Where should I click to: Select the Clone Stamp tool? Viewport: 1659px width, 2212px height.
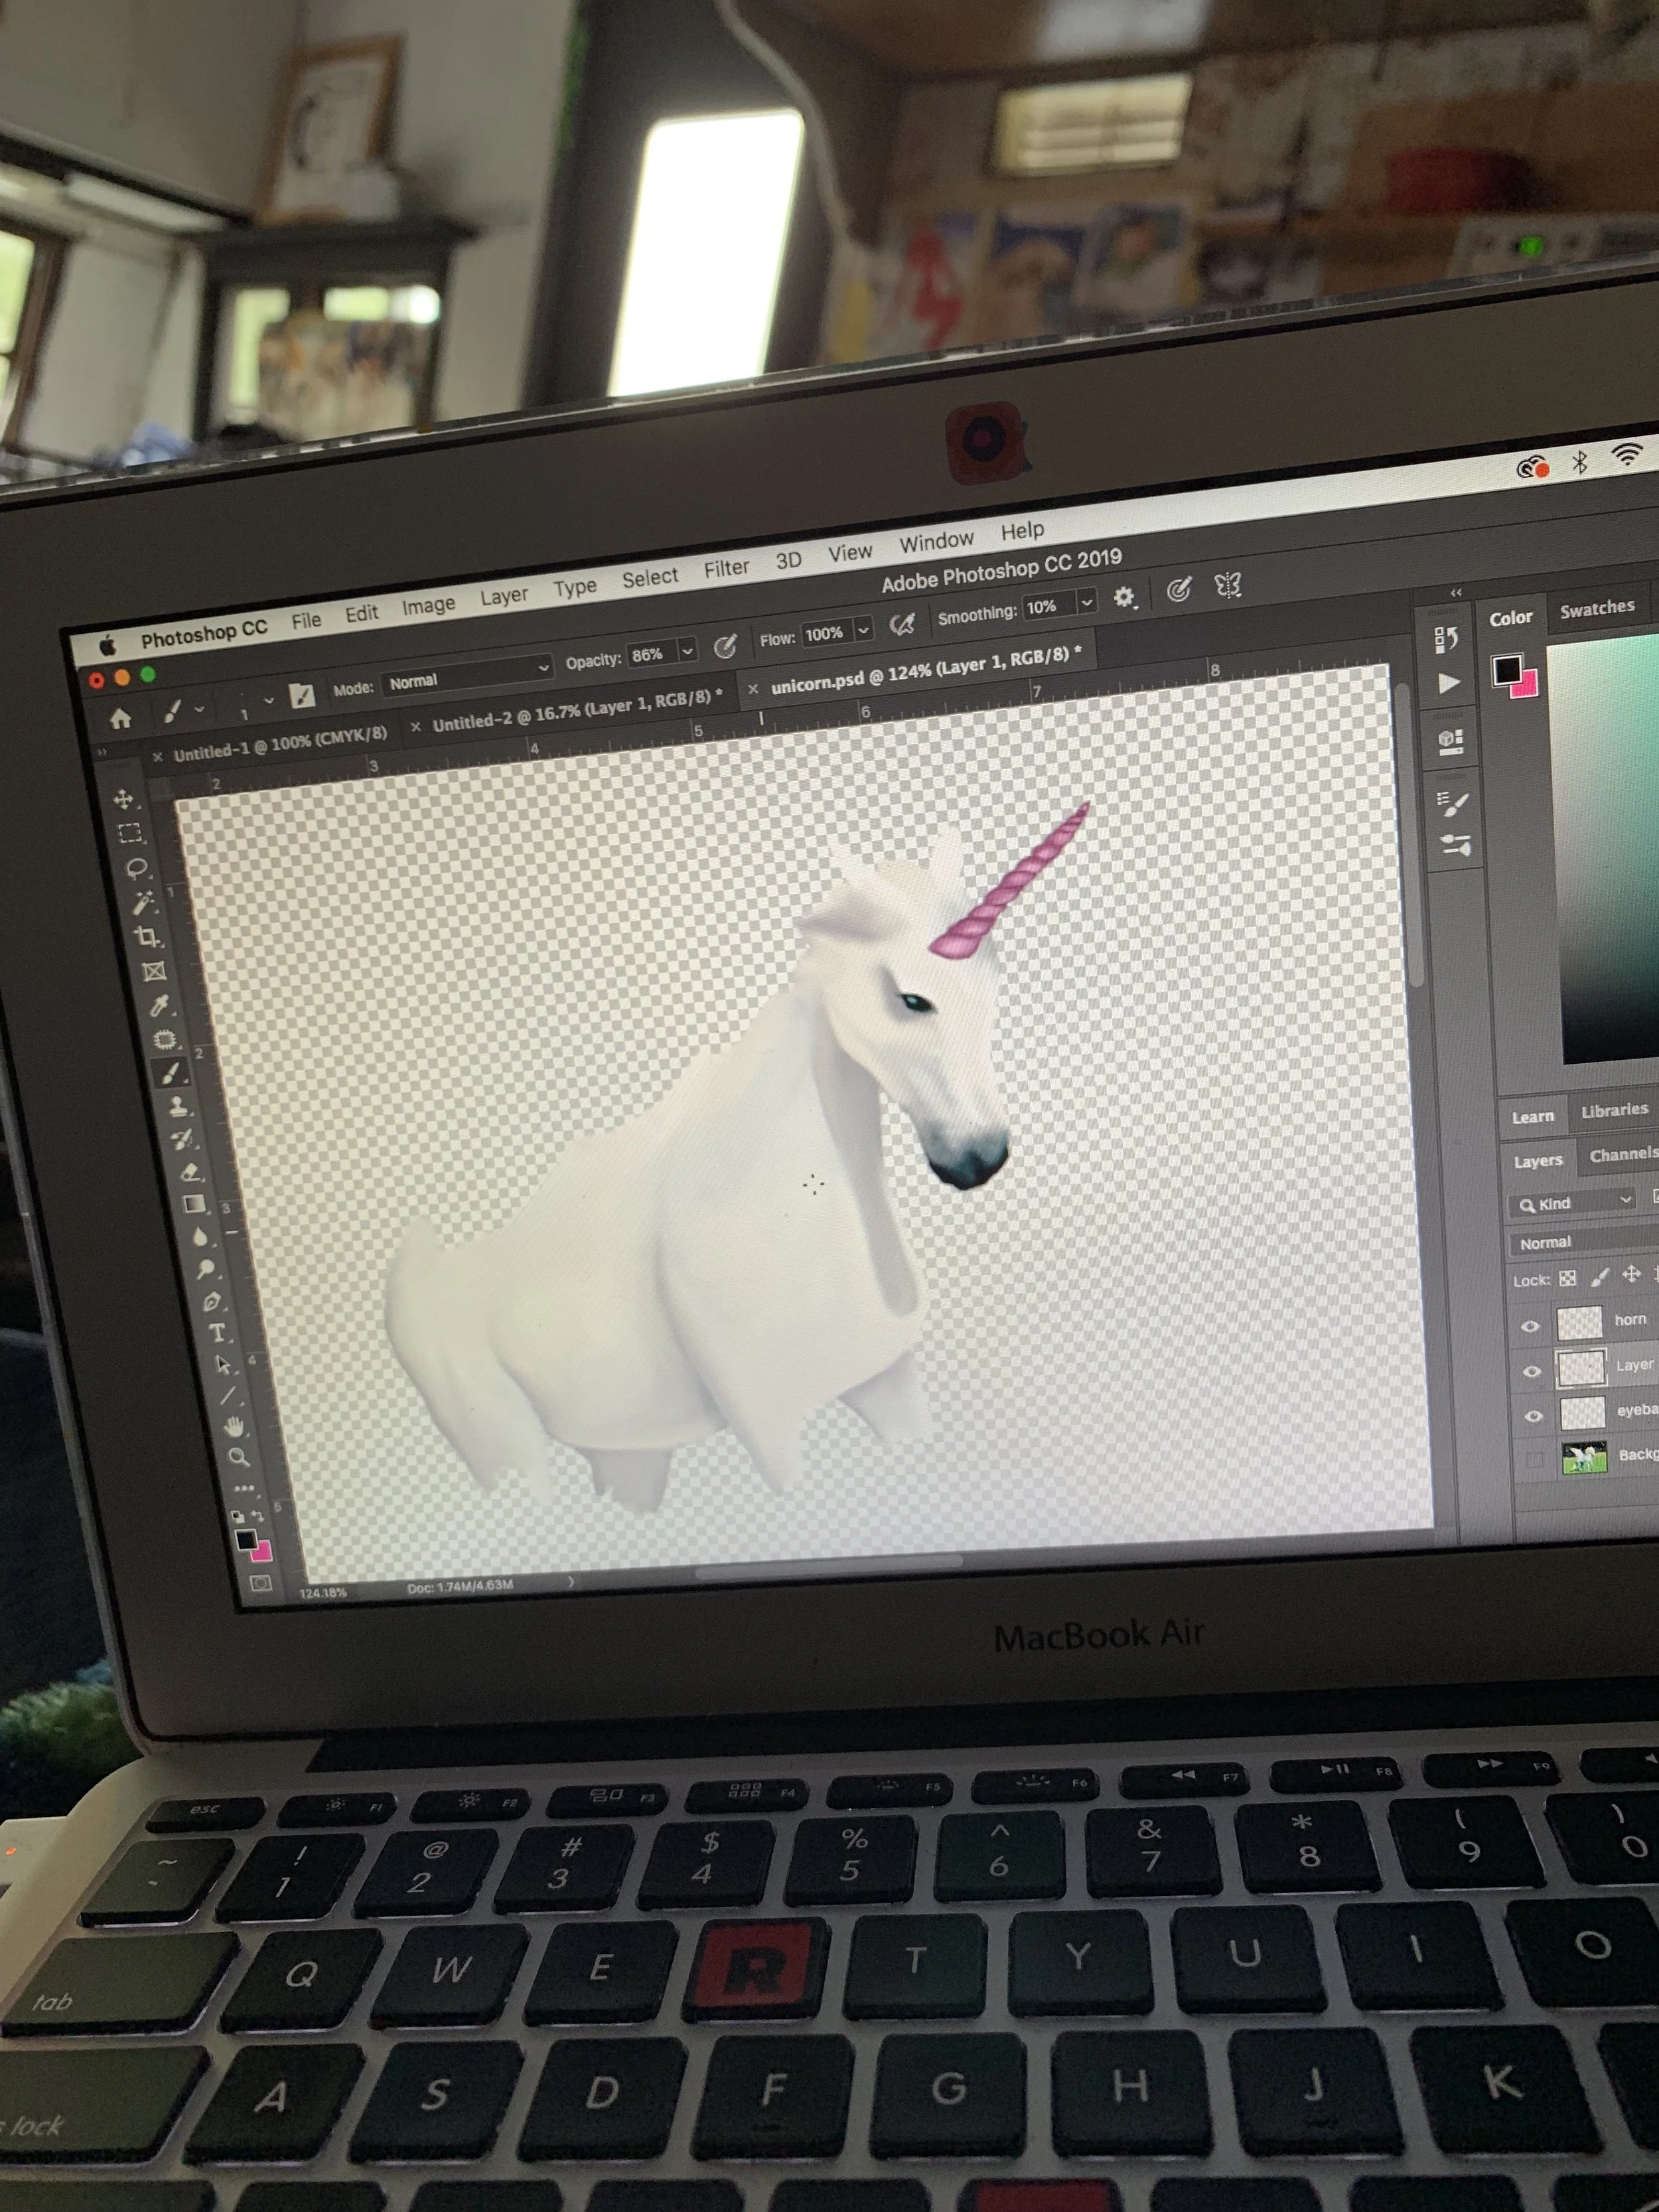click(x=178, y=1106)
